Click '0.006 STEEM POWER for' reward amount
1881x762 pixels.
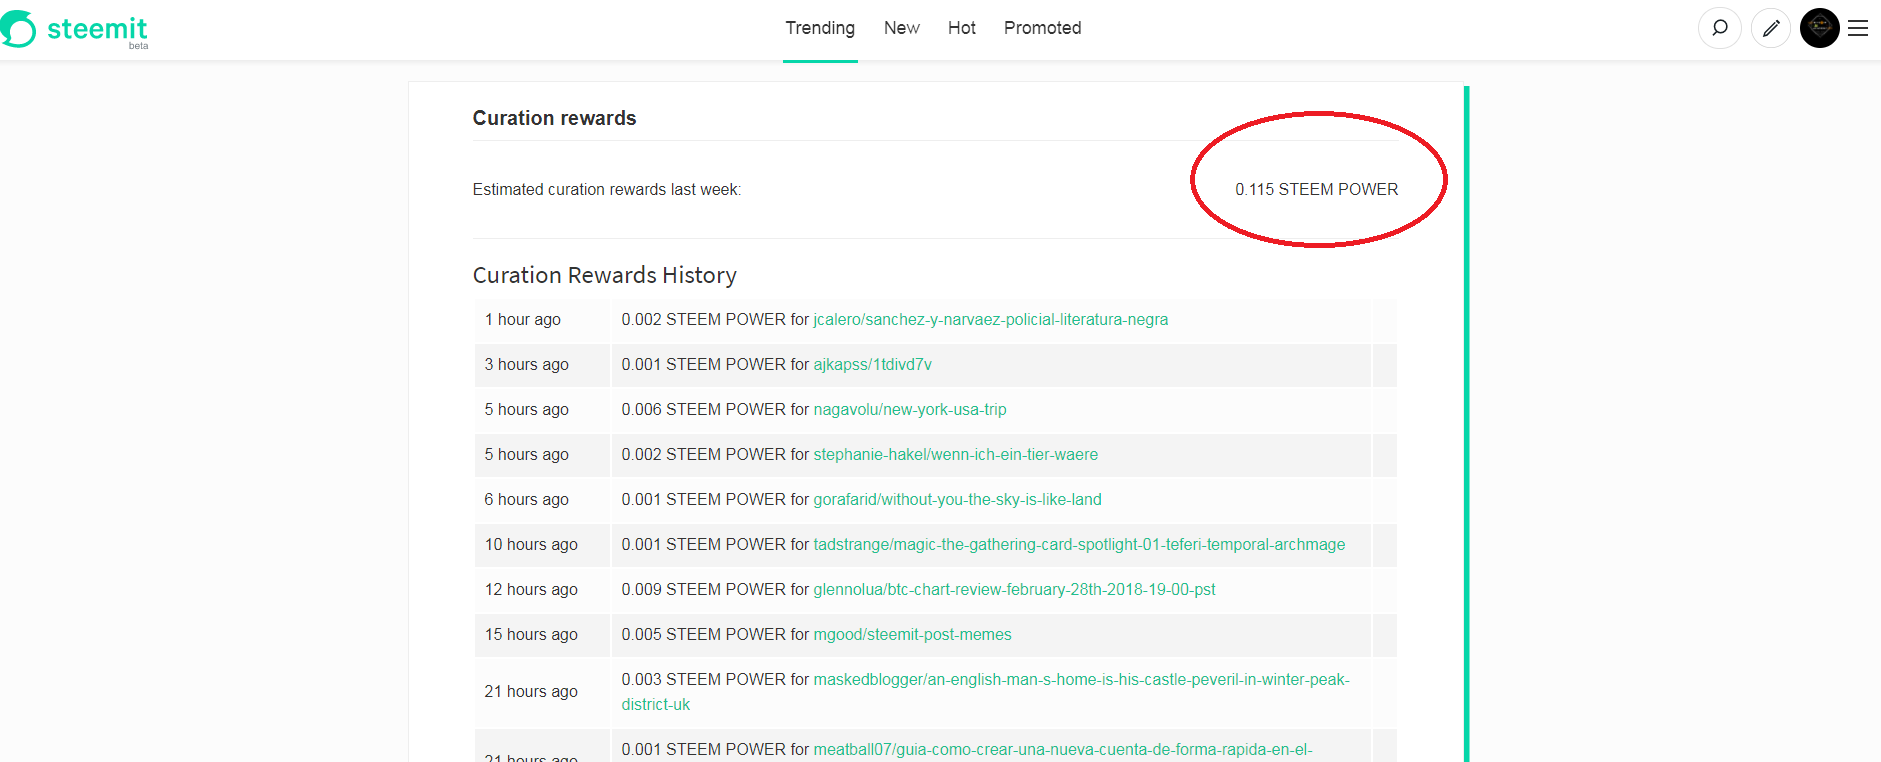(x=715, y=410)
